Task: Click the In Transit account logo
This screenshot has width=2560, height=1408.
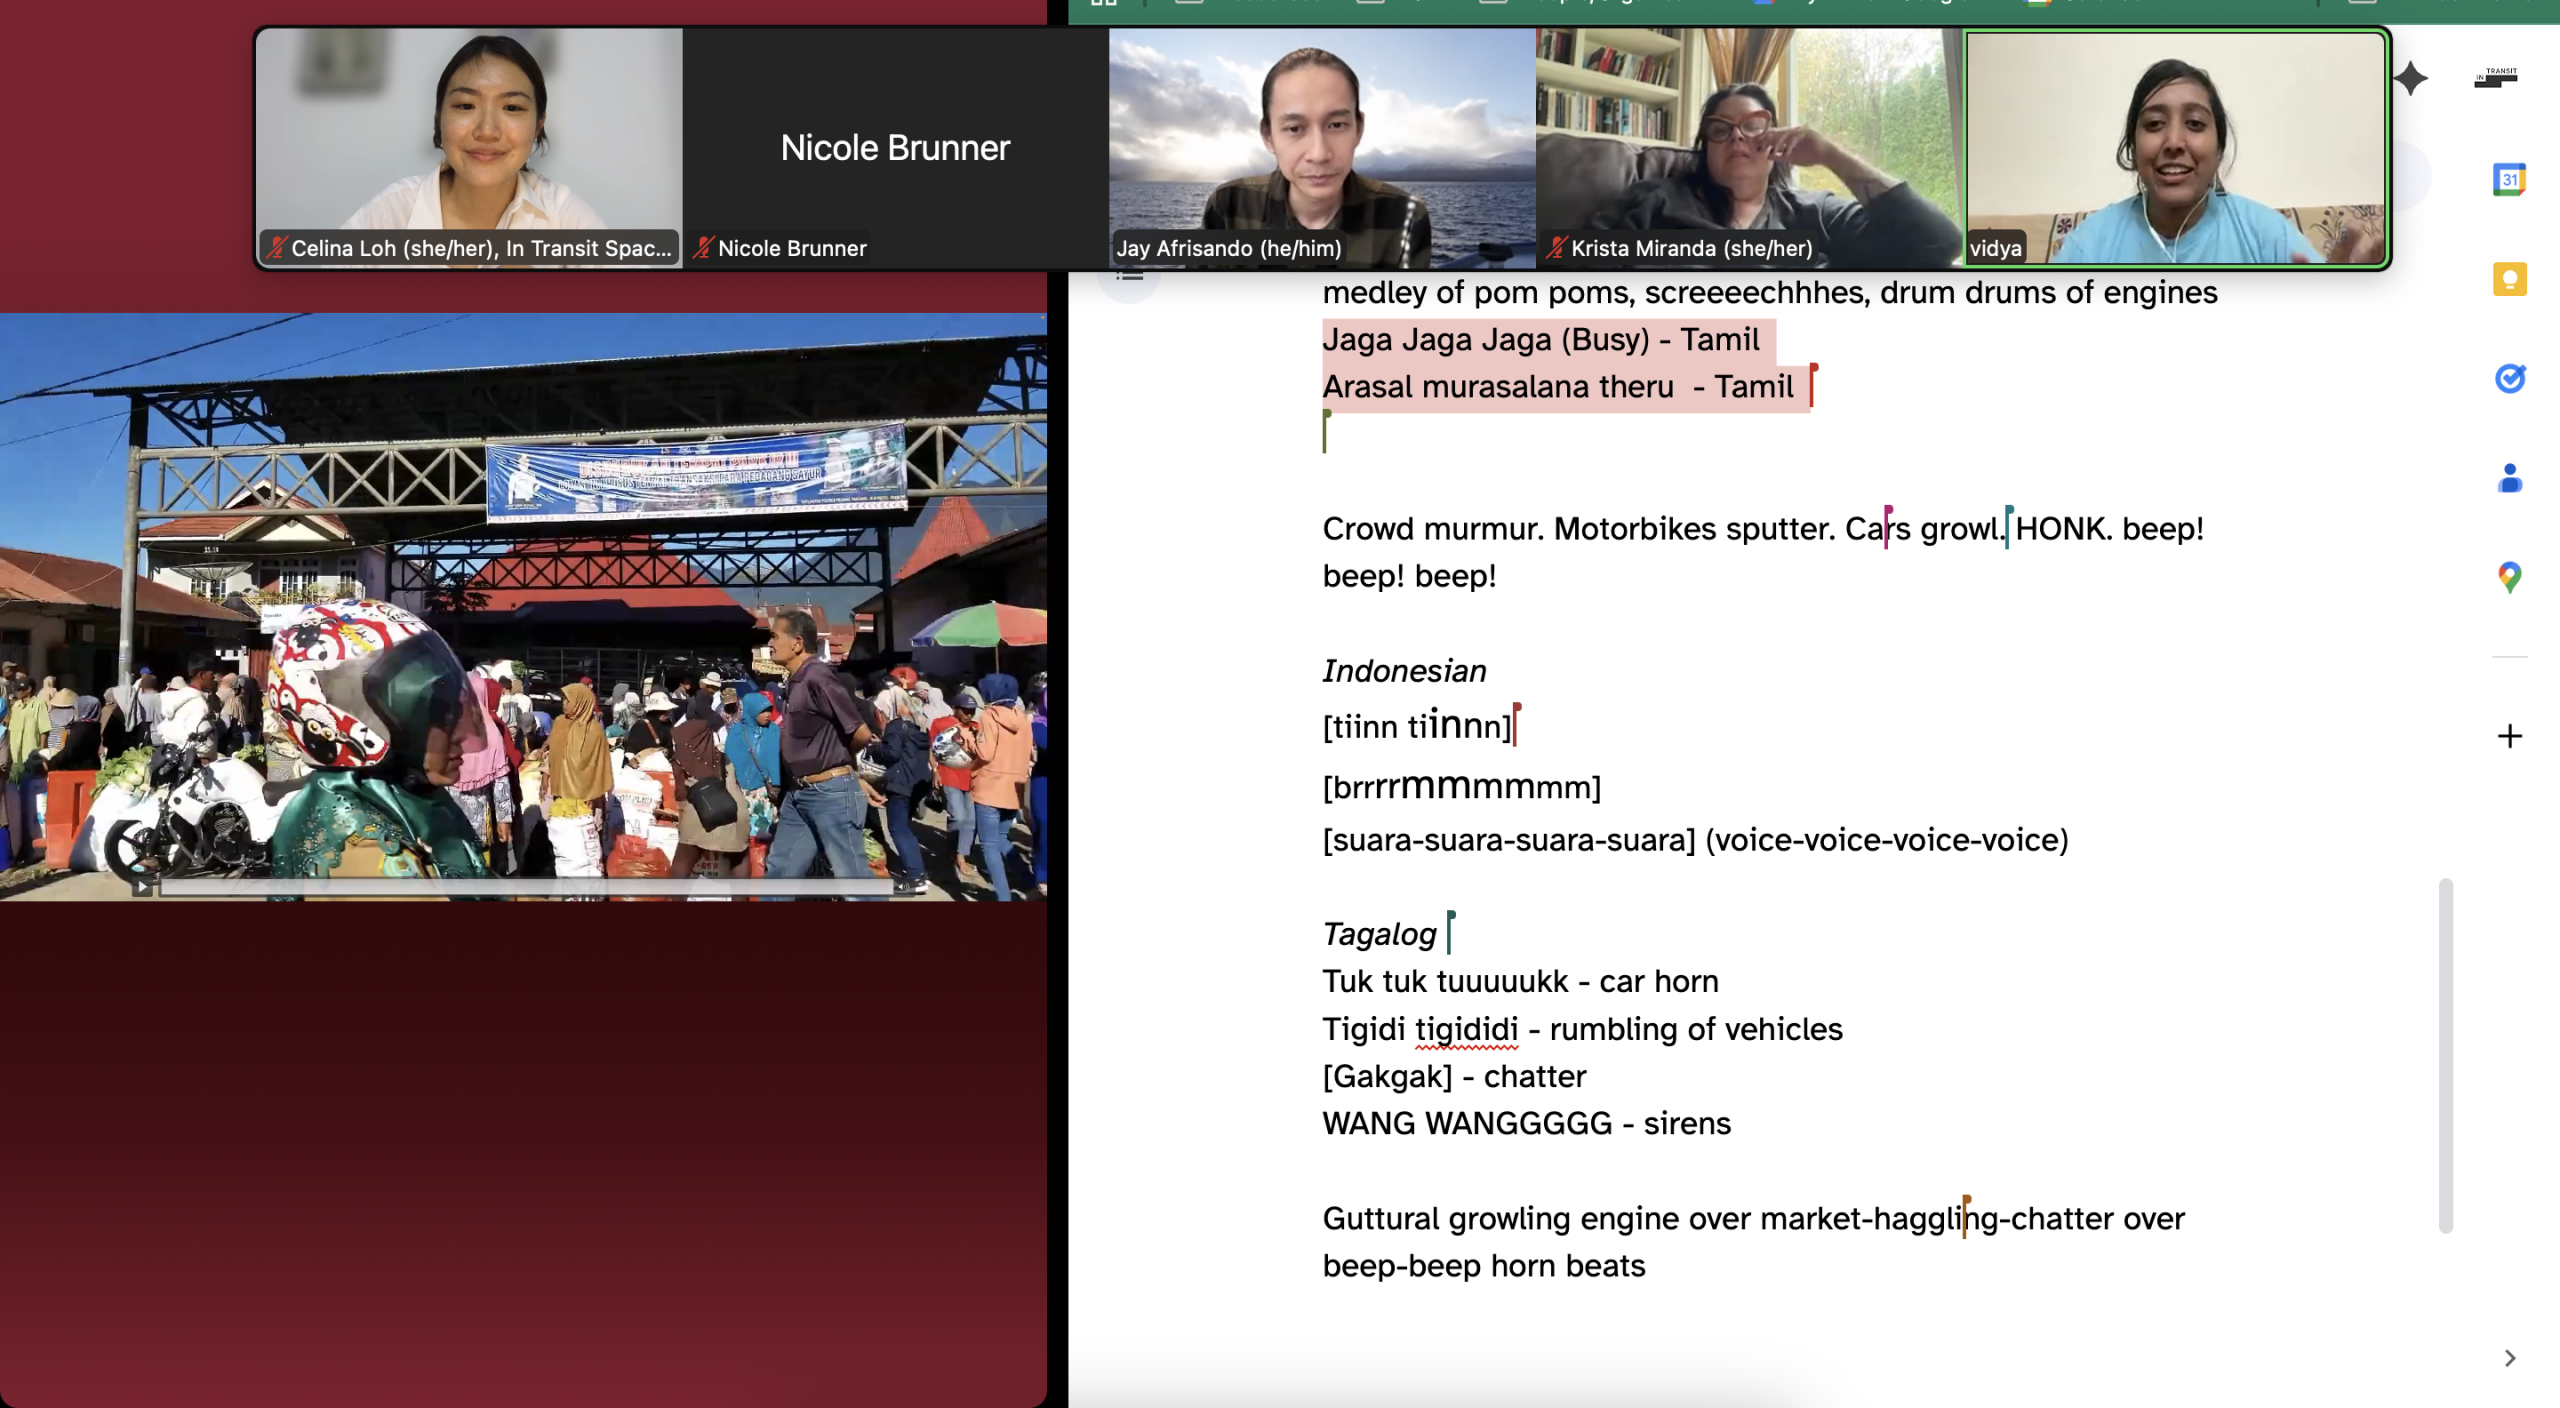Action: (x=2496, y=78)
